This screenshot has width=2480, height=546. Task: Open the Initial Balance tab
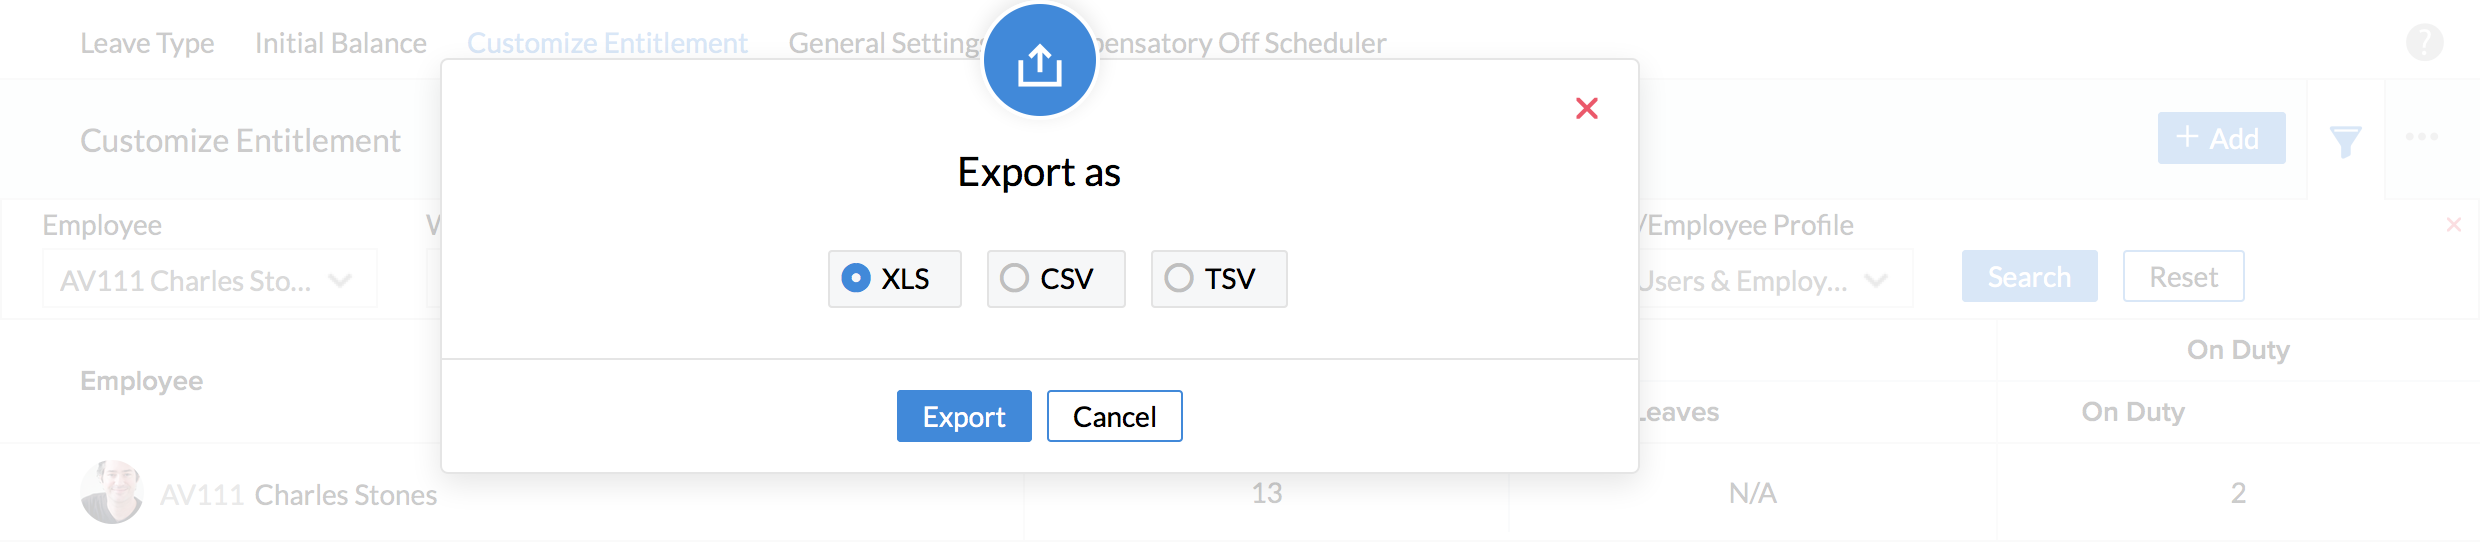[340, 43]
